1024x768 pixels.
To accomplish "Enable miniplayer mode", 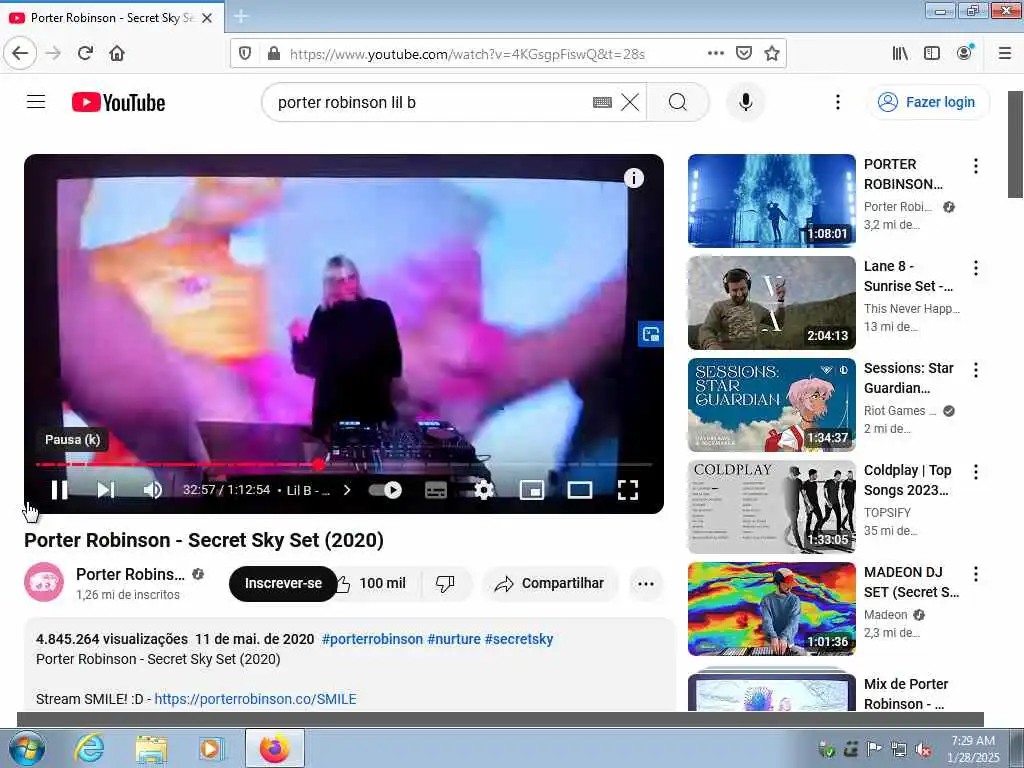I will coord(532,490).
